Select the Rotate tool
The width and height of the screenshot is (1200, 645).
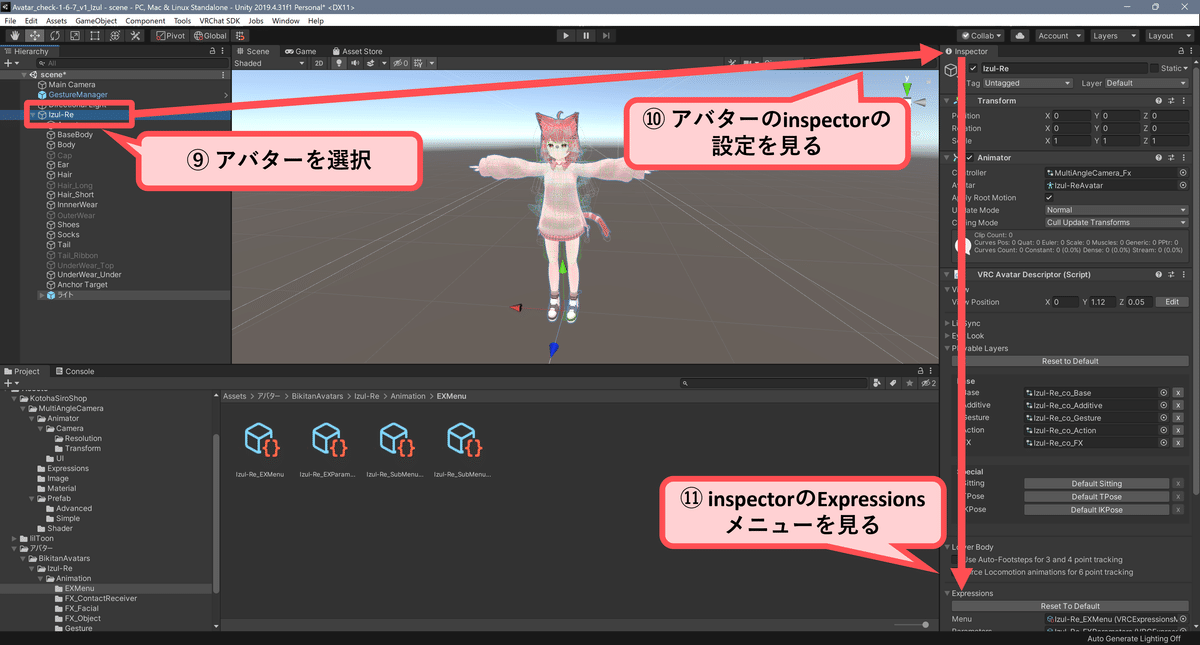(x=55, y=36)
